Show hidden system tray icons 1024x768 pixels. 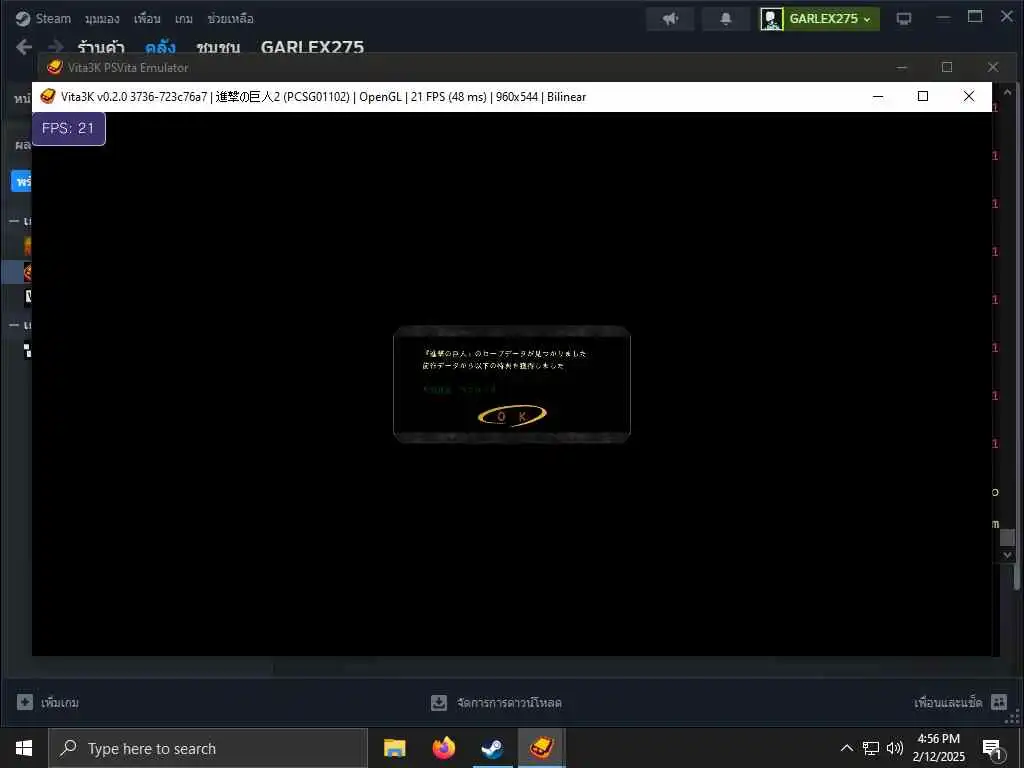click(846, 748)
